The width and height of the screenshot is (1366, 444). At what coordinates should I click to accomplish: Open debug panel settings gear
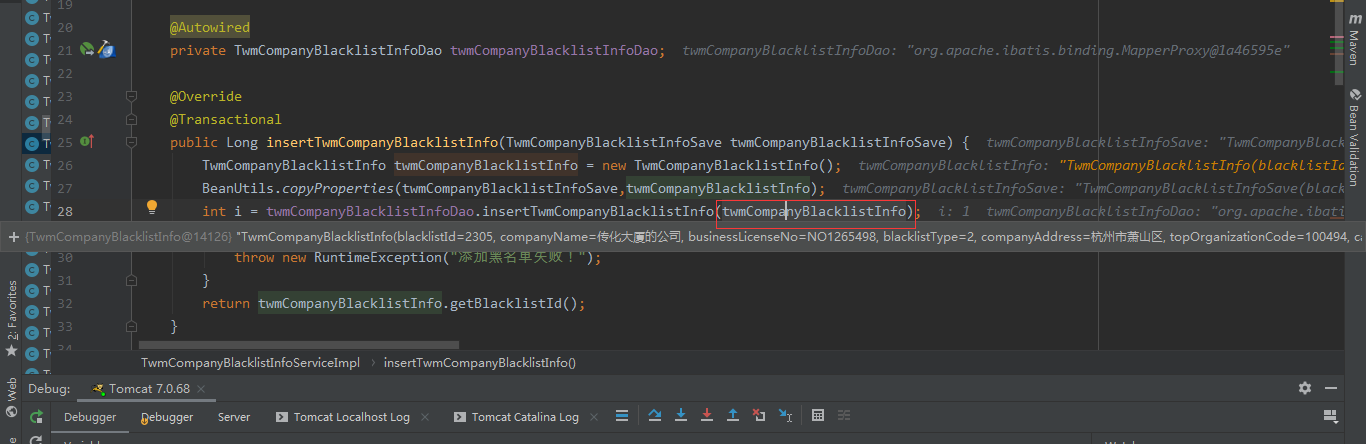[x=1304, y=388]
